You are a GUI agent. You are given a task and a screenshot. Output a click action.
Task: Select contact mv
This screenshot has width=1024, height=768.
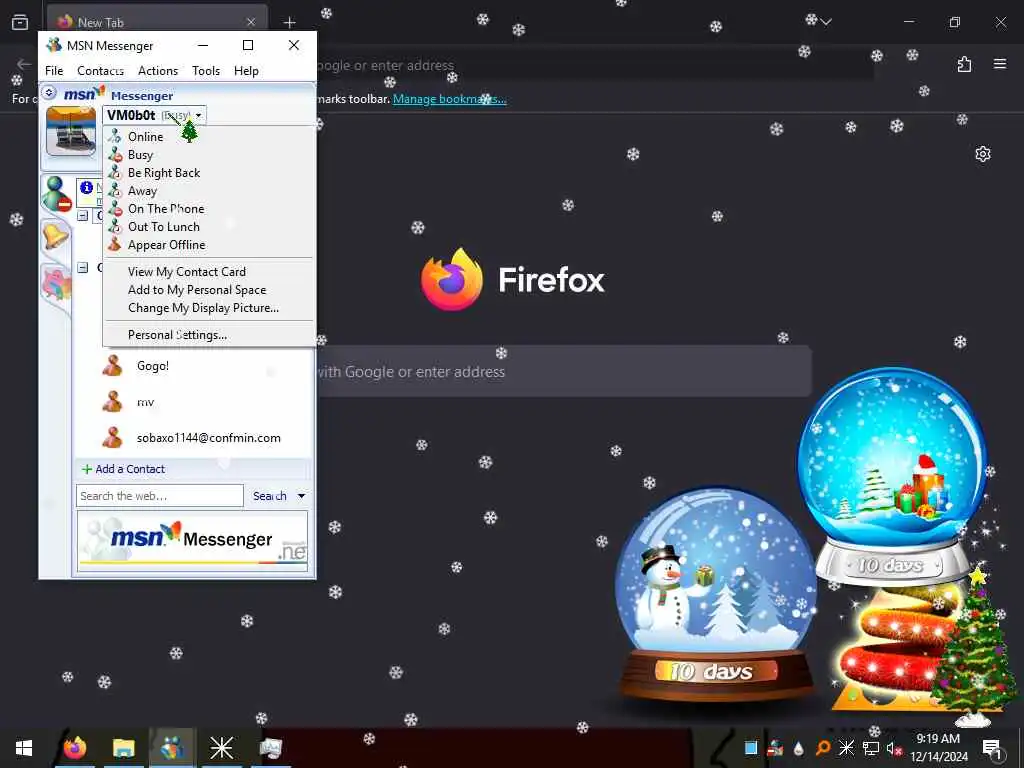(x=146, y=402)
